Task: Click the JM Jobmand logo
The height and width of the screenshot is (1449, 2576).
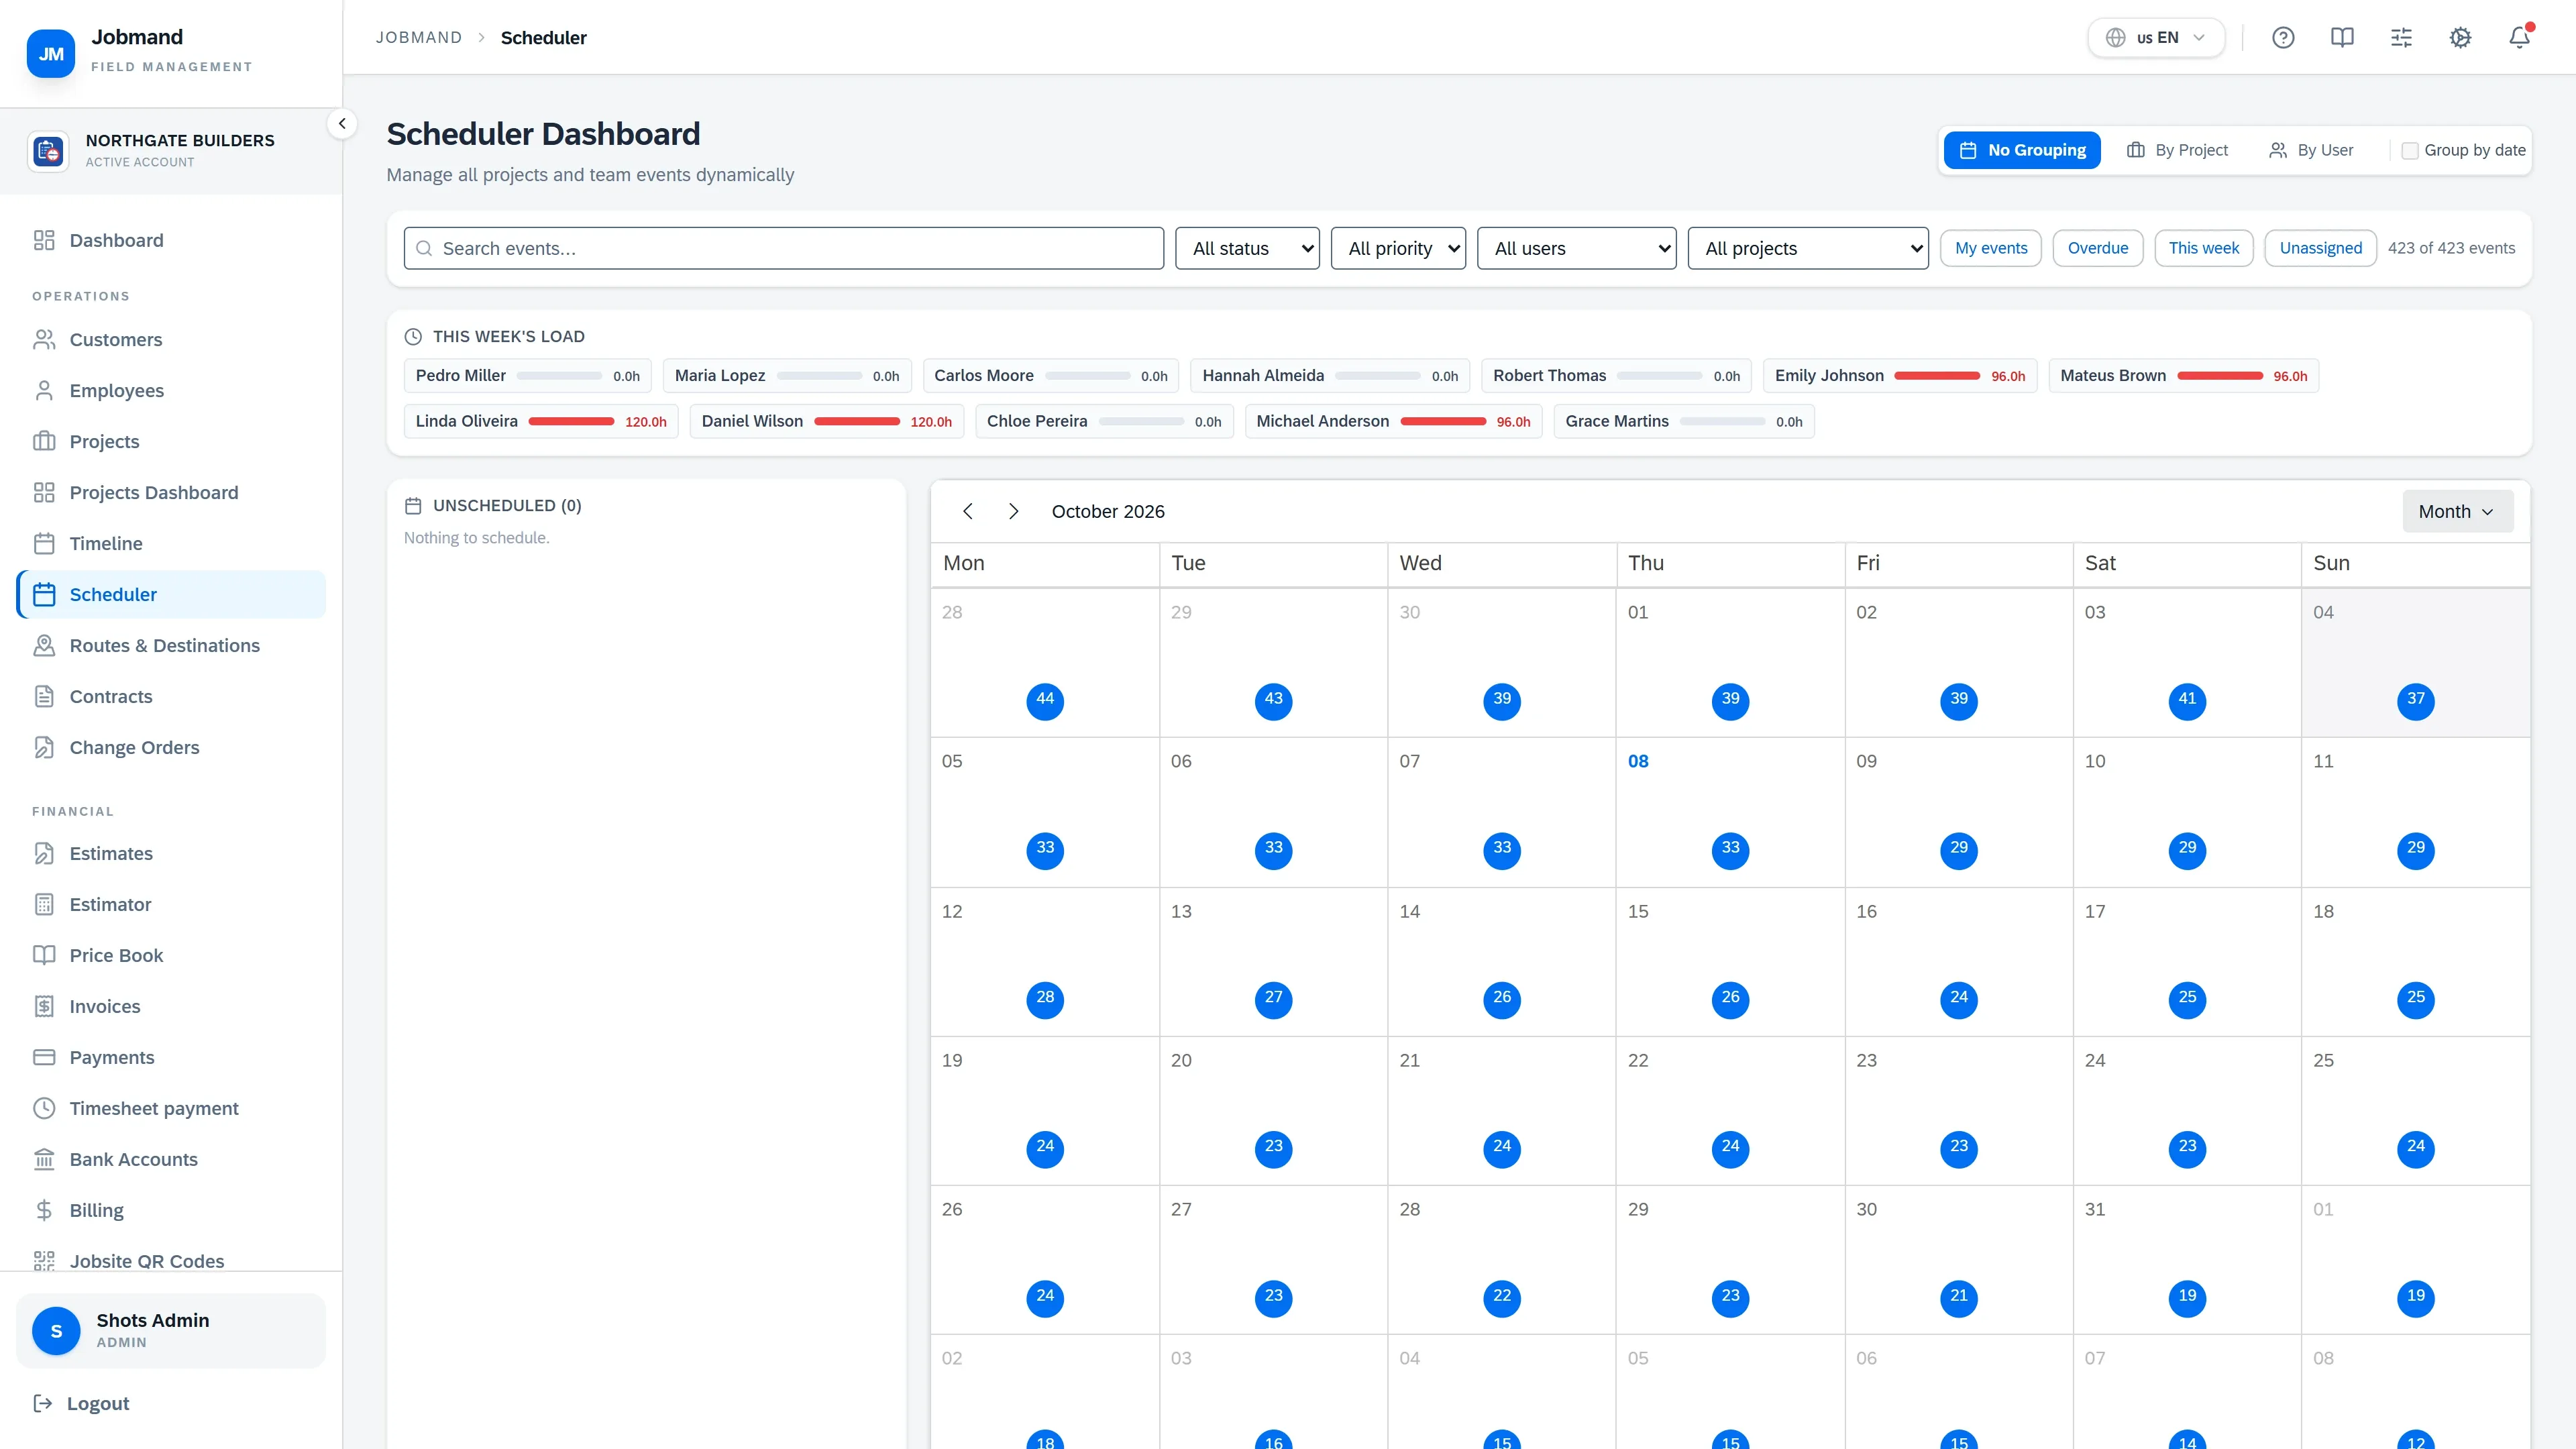Action: (x=51, y=54)
